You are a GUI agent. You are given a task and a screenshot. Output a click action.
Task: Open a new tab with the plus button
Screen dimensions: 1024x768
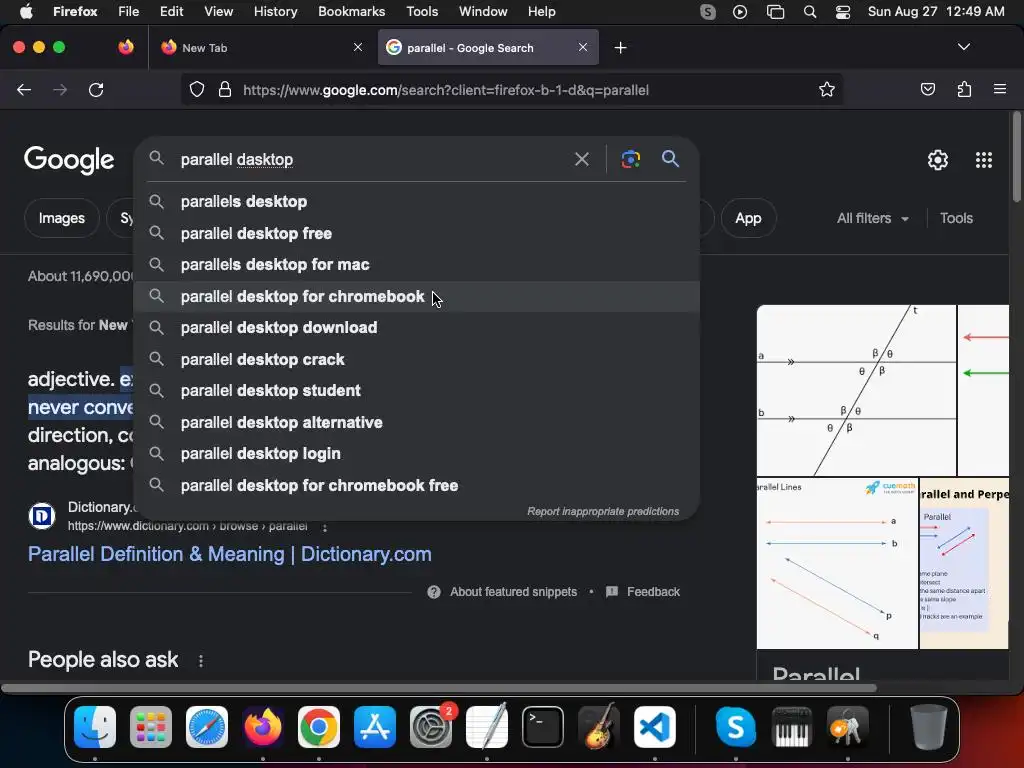(620, 48)
